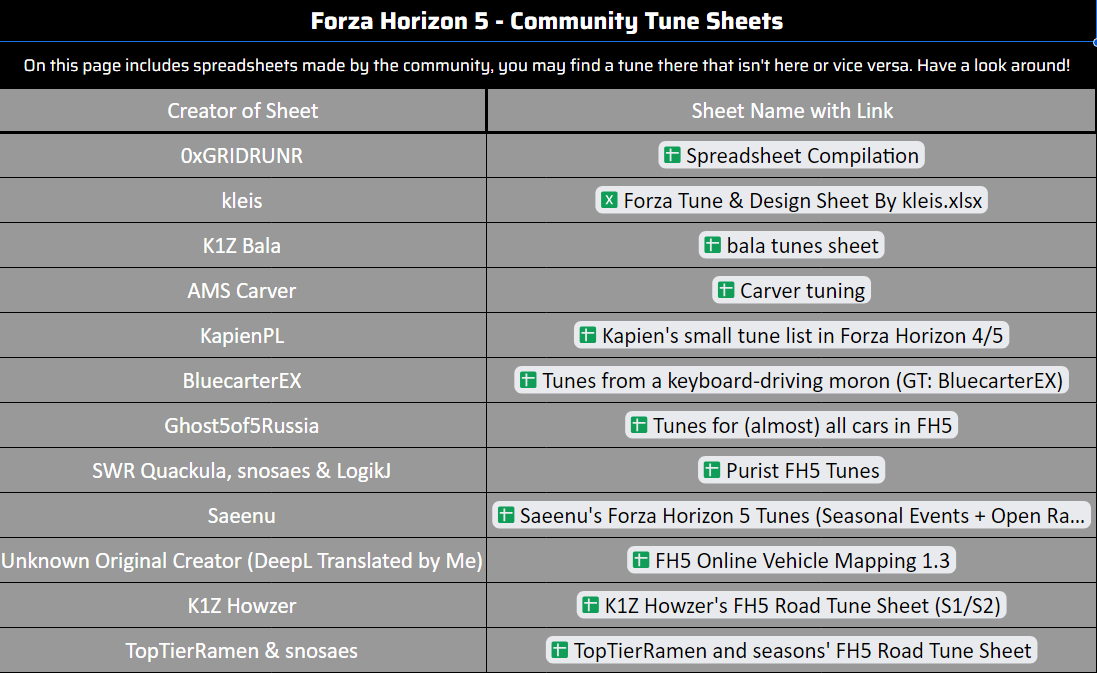Open Tunes from a keyboard-driving moron link
This screenshot has width=1097, height=673.
click(x=791, y=381)
